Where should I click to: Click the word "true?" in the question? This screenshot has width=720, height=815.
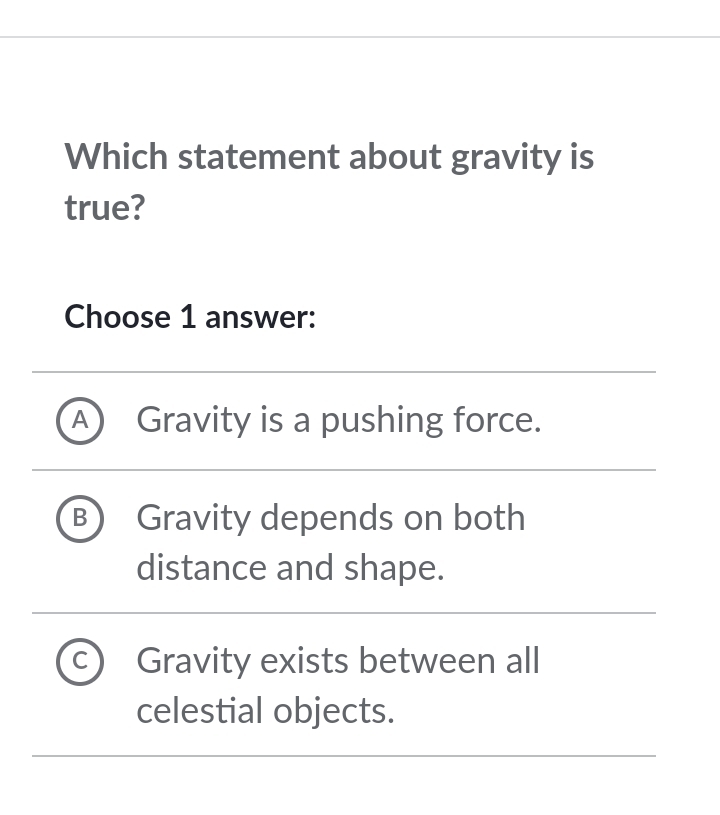tap(105, 208)
